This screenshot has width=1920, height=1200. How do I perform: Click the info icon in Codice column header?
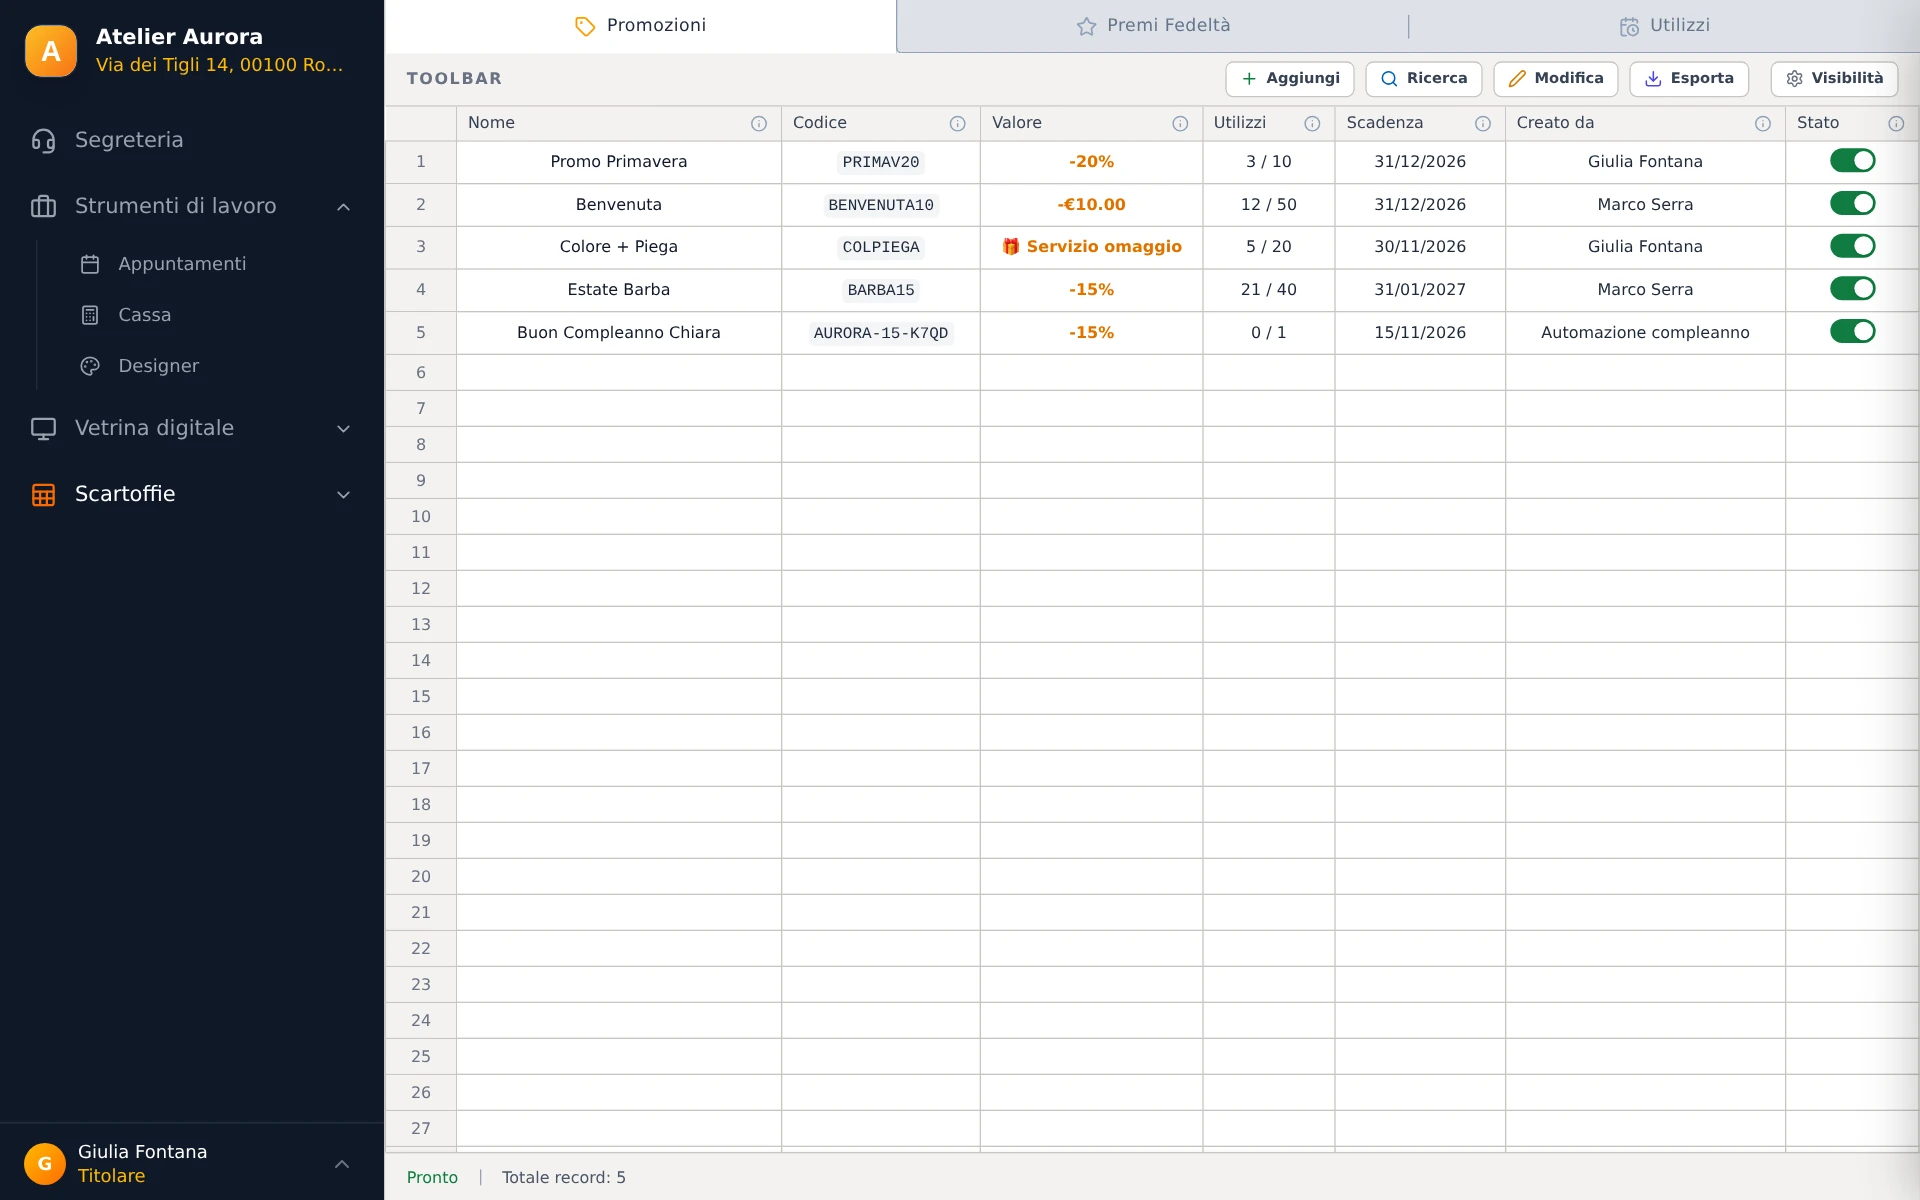tap(958, 123)
